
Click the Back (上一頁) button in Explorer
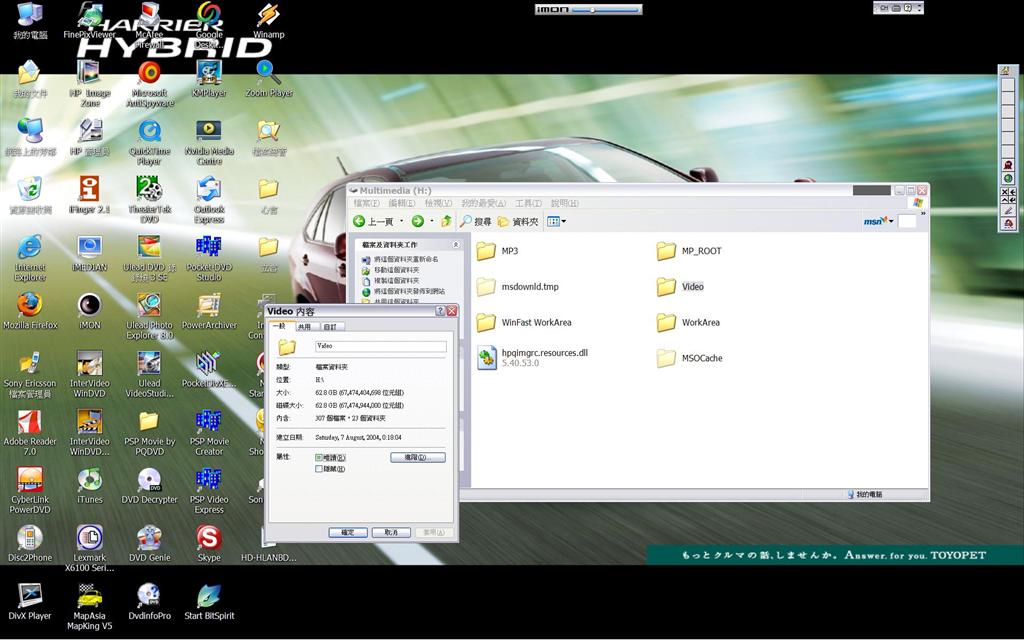[374, 221]
